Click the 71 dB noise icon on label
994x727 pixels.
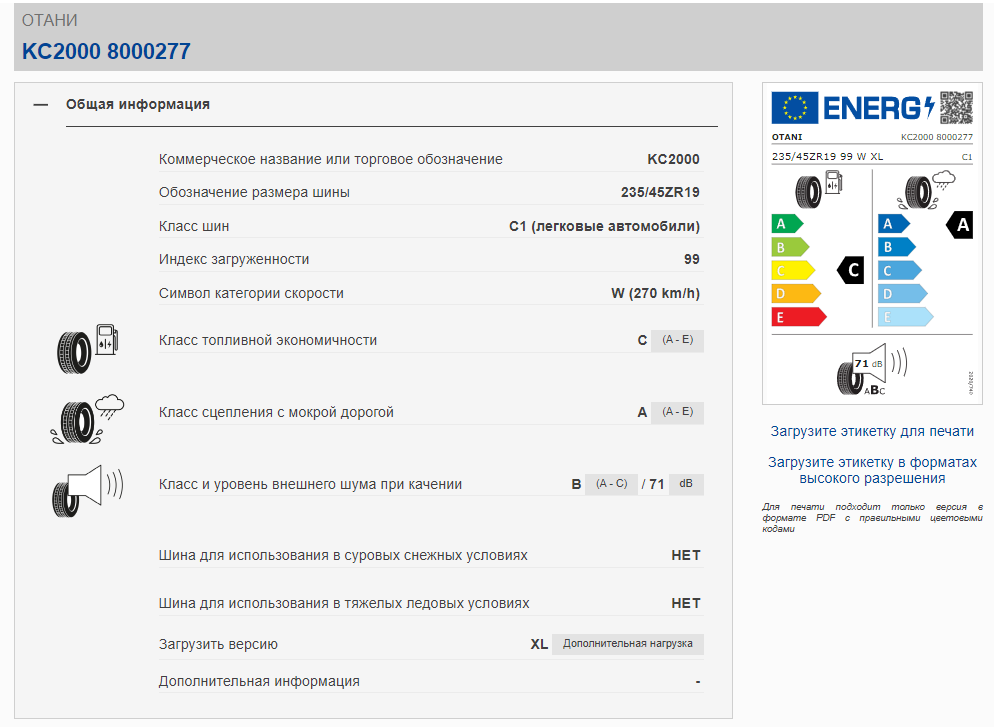coord(872,370)
